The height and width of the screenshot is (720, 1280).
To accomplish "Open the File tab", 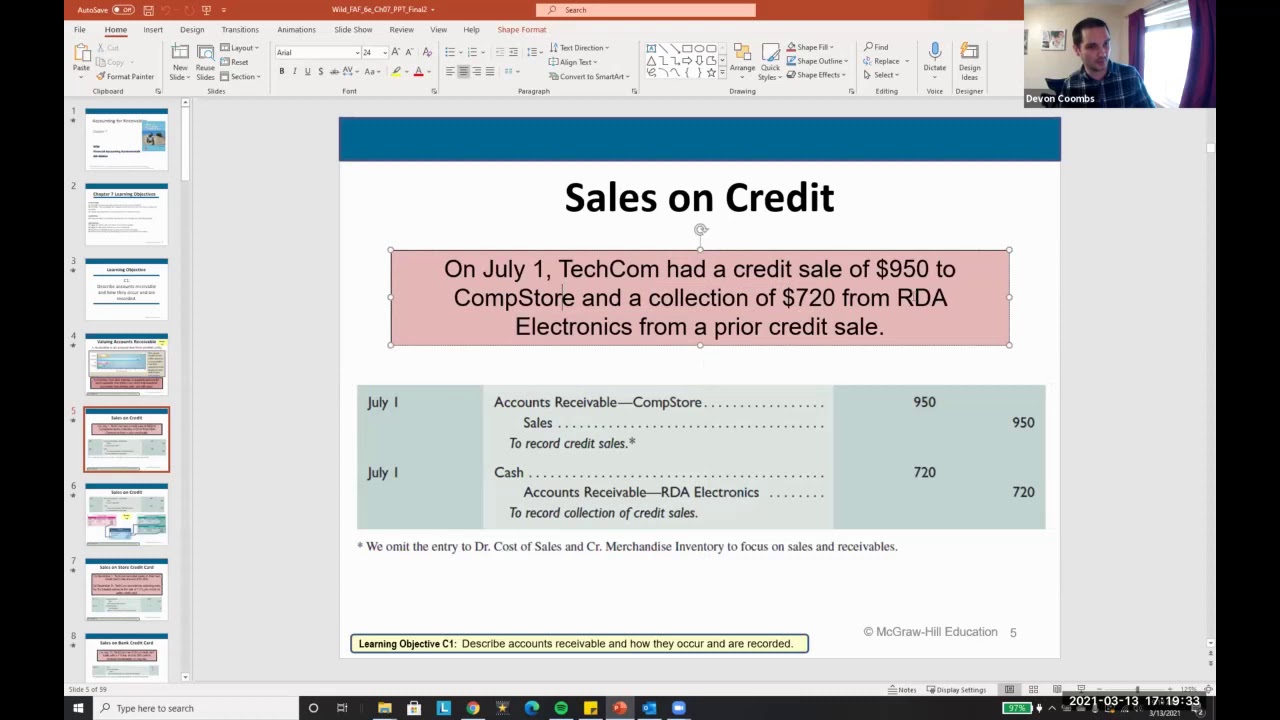I will (79, 30).
